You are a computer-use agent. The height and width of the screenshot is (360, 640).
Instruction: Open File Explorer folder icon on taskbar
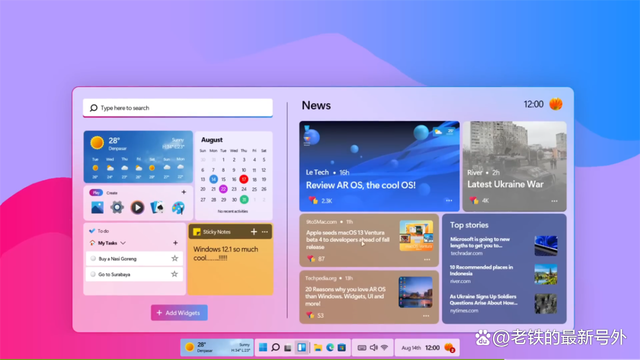(318, 347)
